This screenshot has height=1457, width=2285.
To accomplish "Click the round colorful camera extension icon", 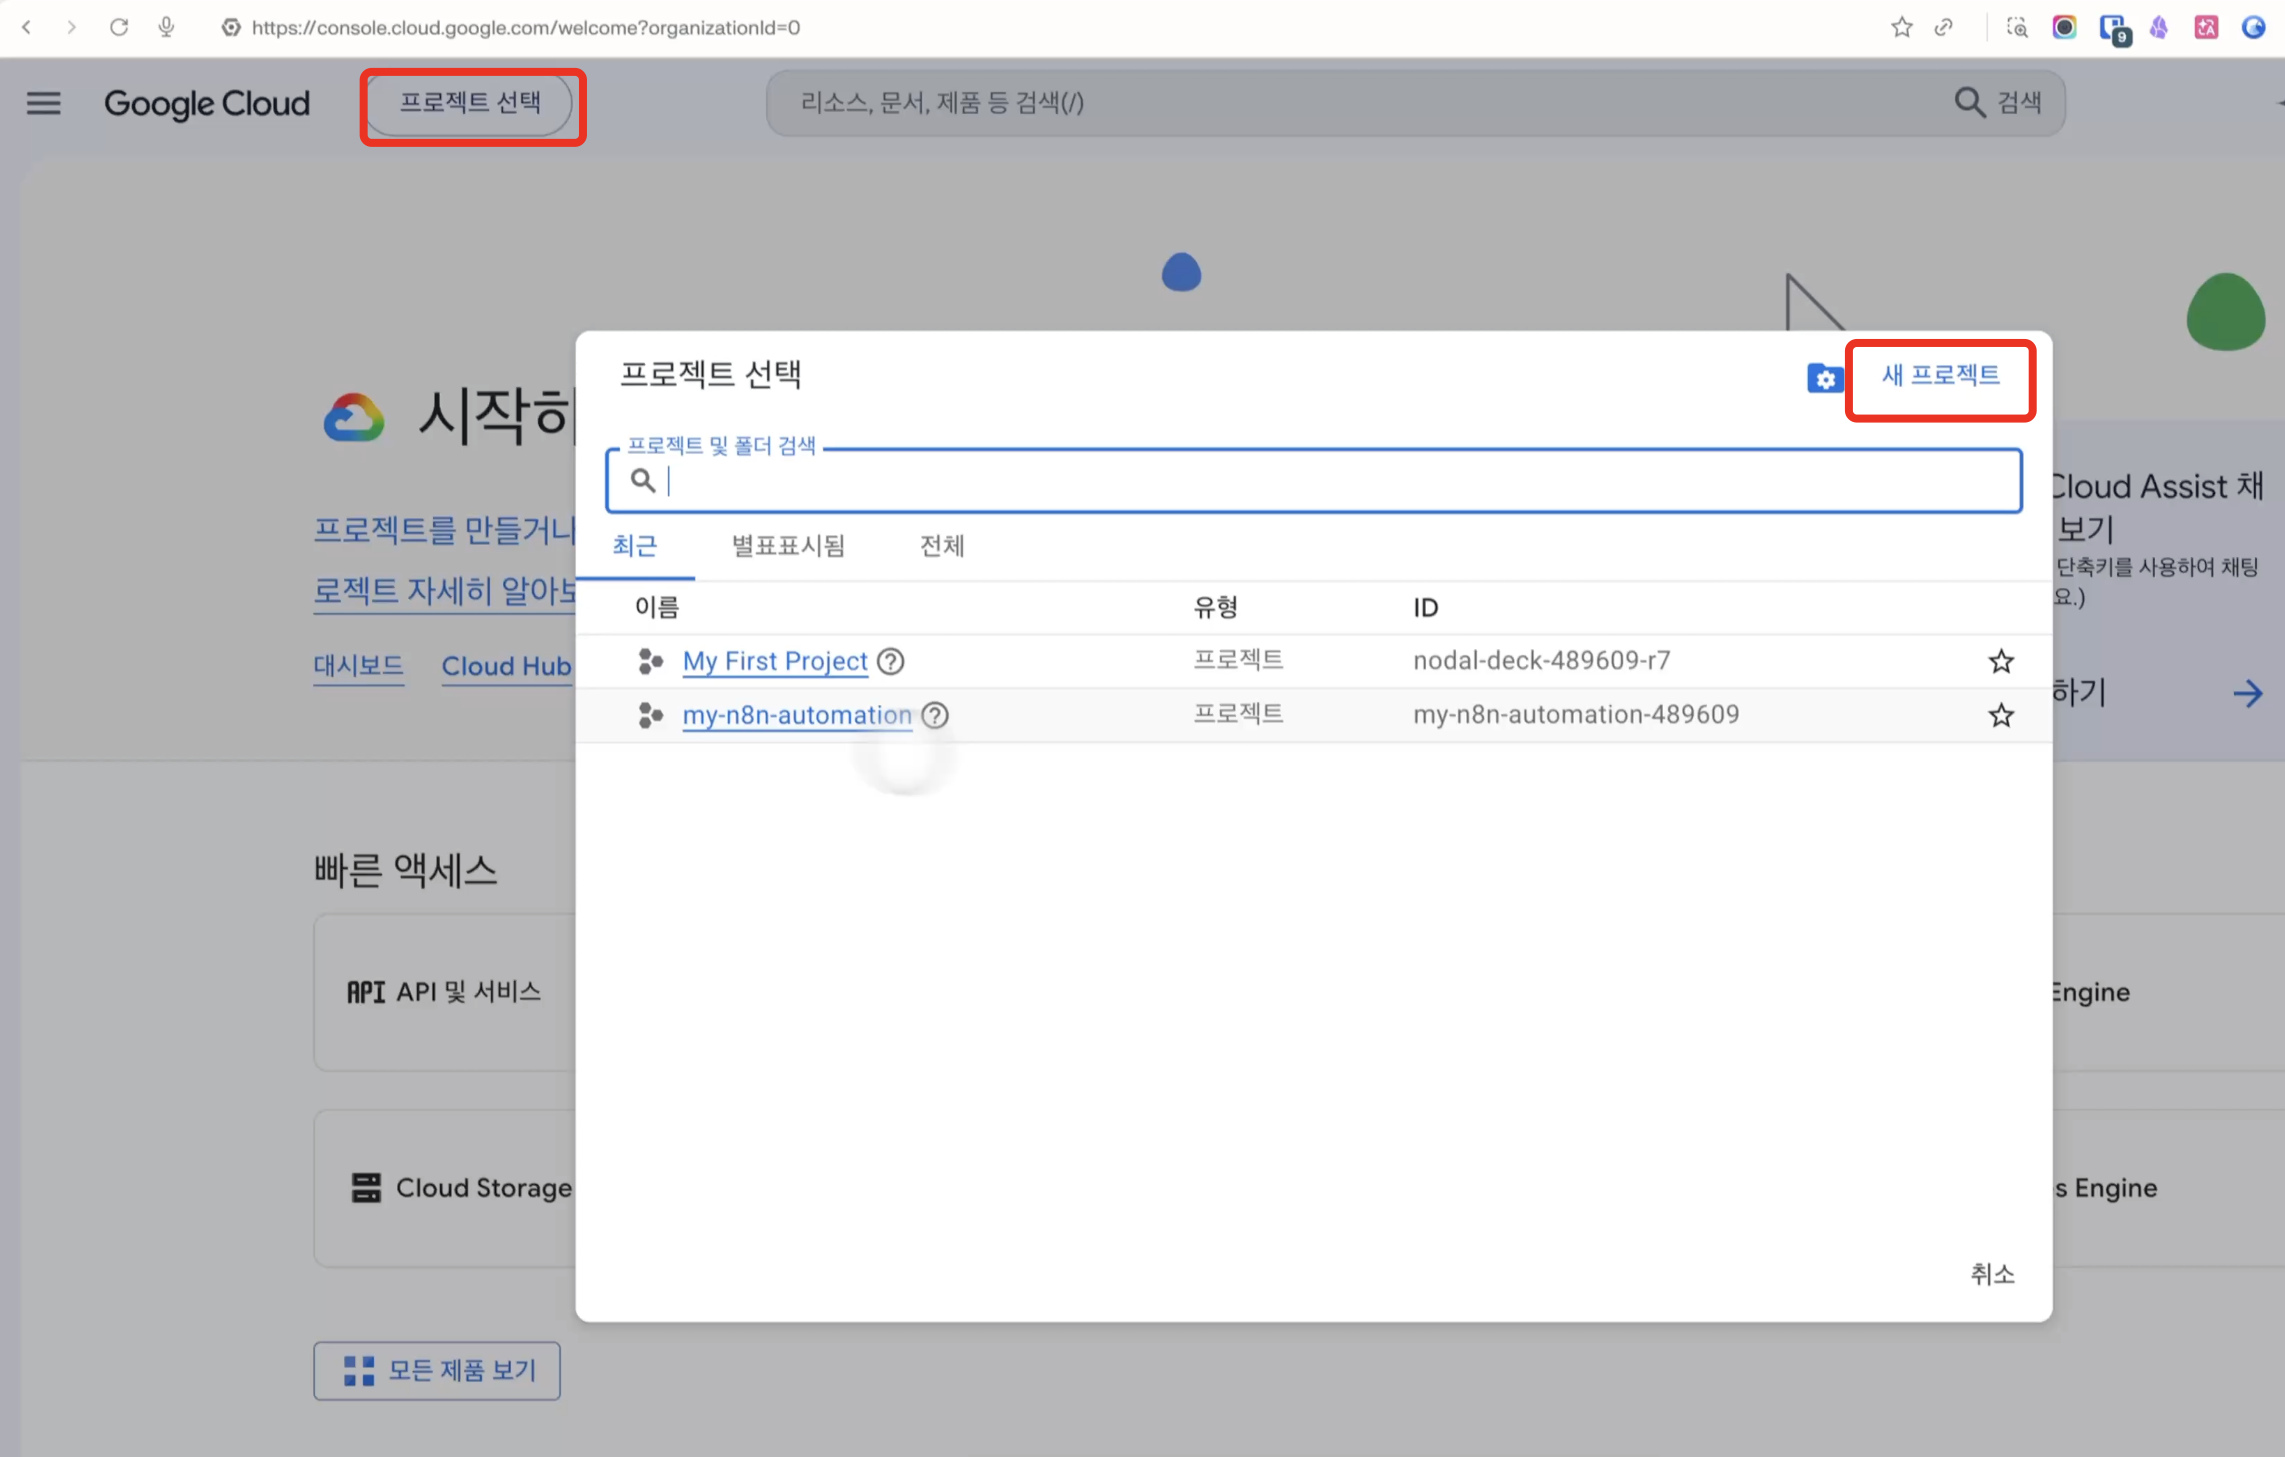I will 2064,27.
